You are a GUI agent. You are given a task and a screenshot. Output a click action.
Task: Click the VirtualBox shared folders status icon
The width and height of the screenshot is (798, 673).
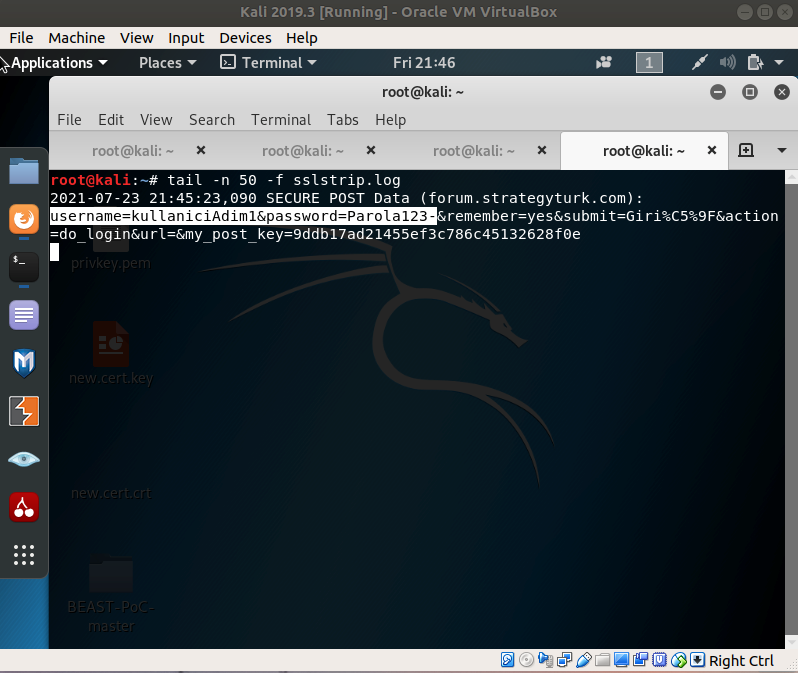pyautogui.click(x=603, y=660)
